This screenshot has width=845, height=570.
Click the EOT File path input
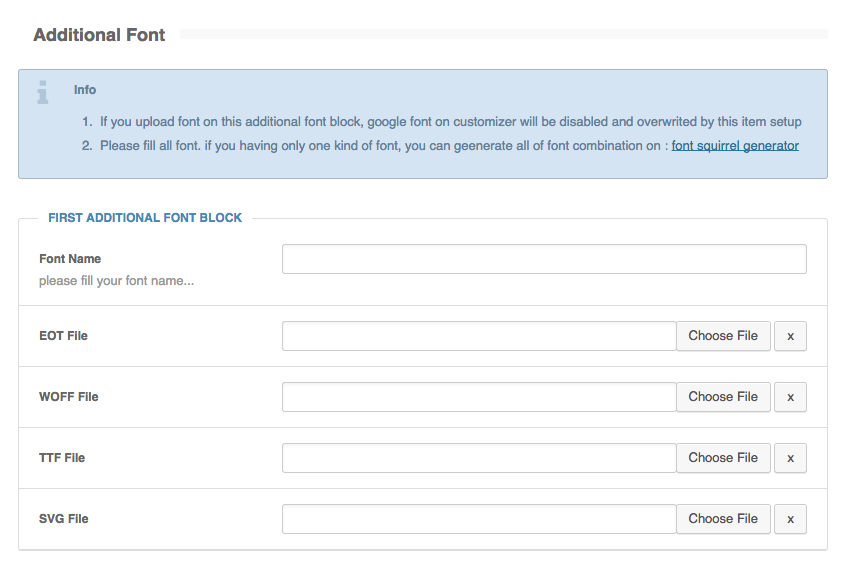tap(479, 336)
